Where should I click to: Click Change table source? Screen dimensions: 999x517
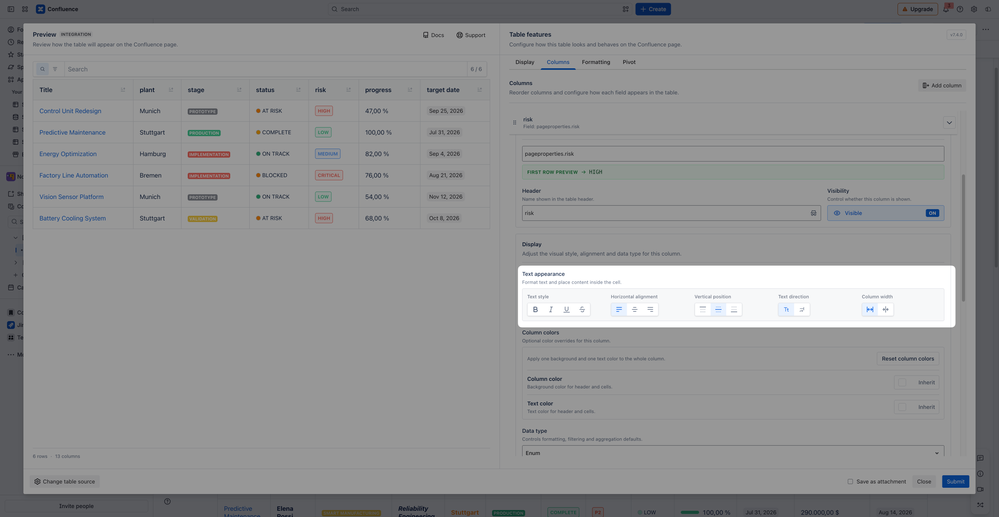tap(65, 481)
